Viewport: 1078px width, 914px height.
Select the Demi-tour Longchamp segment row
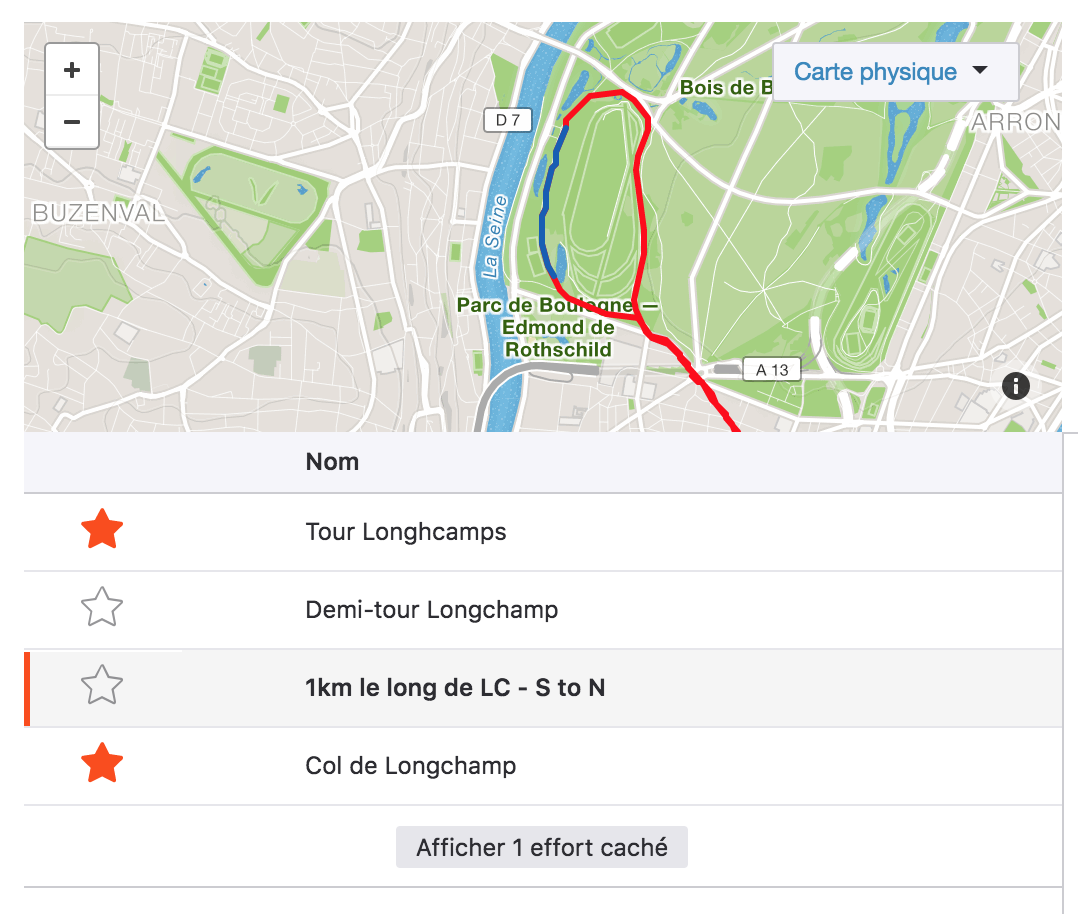coord(543,610)
